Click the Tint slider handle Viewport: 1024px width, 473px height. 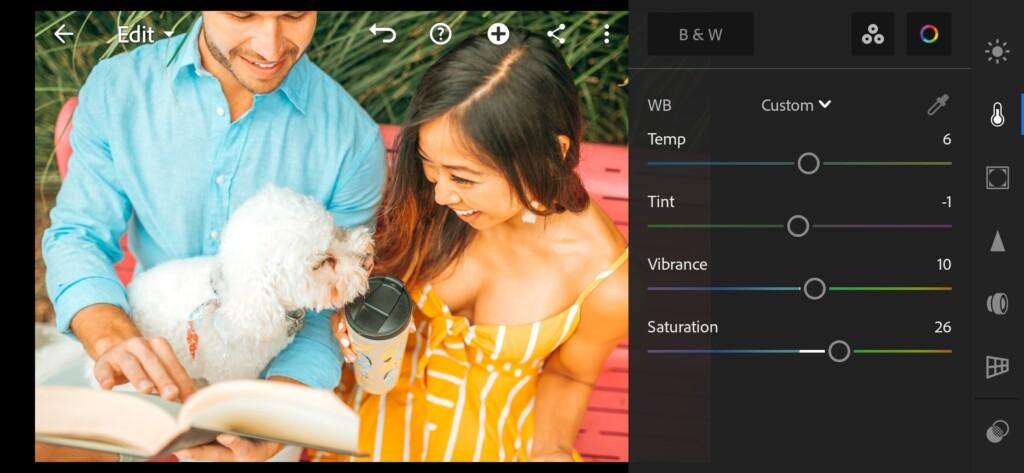click(x=798, y=226)
